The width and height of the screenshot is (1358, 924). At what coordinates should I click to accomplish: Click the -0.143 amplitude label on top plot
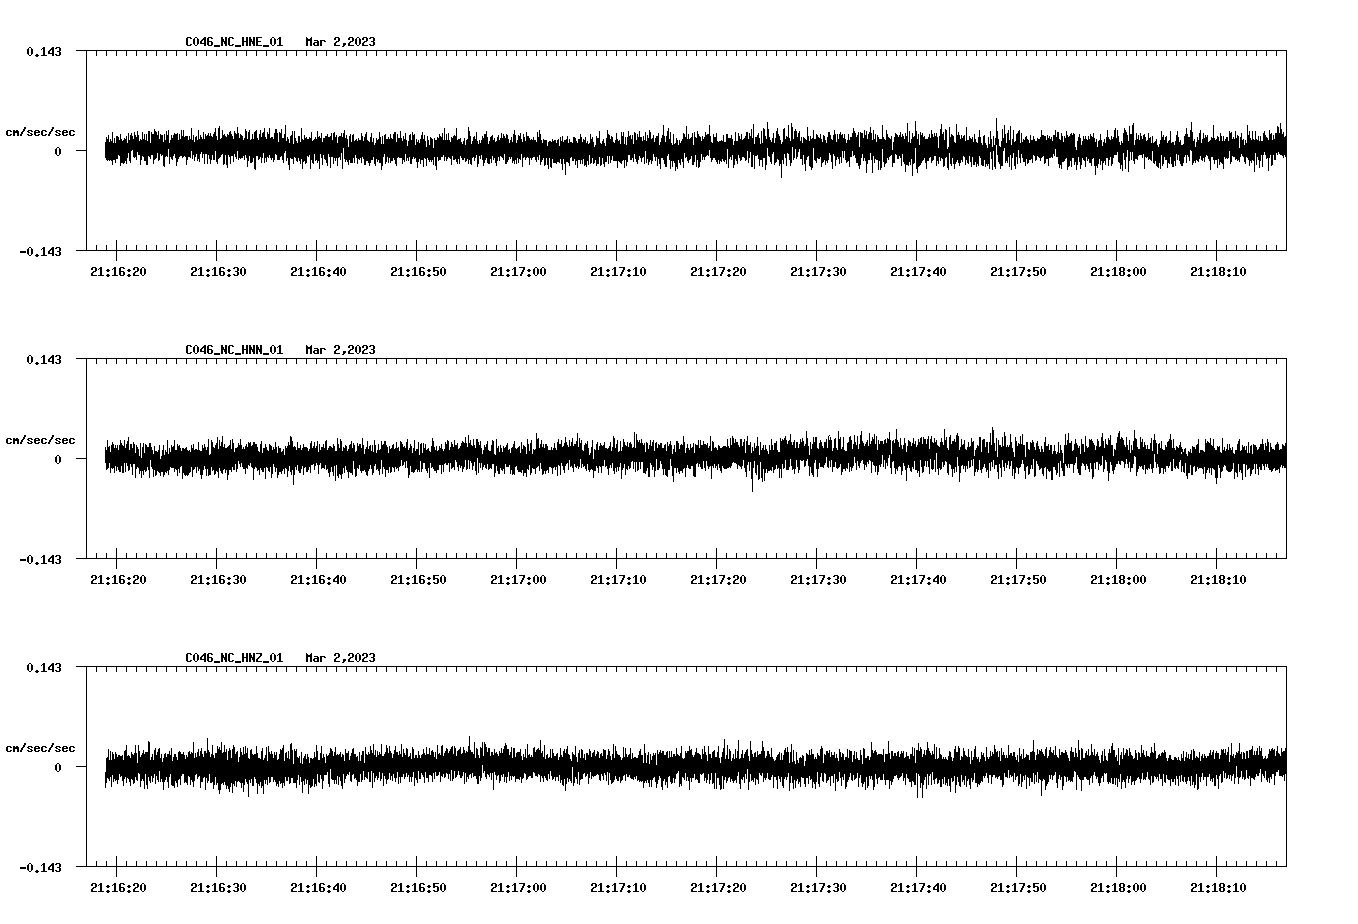point(42,252)
